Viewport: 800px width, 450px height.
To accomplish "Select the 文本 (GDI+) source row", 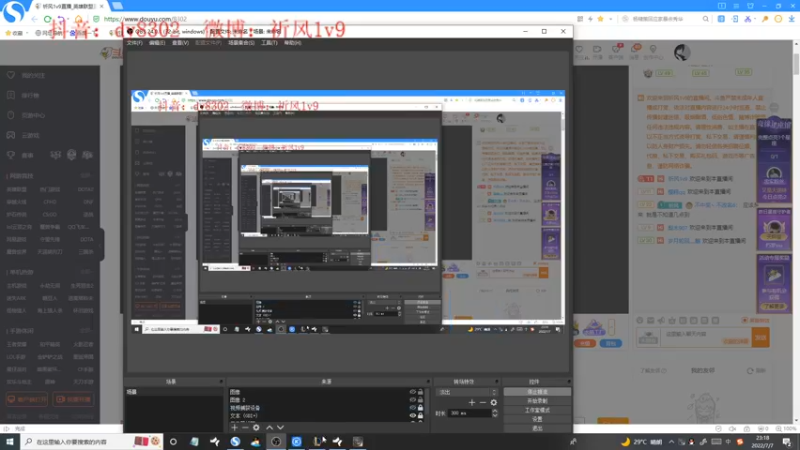I will (x=327, y=416).
